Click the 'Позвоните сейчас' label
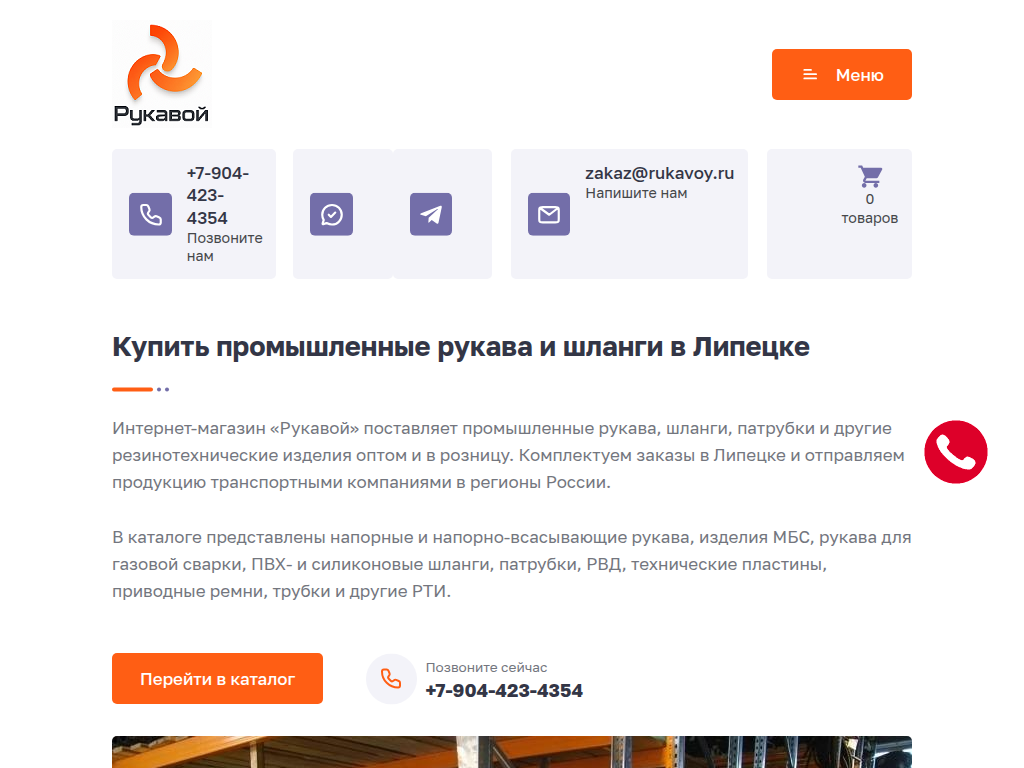Image resolution: width=1024 pixels, height=768 pixels. (x=487, y=667)
